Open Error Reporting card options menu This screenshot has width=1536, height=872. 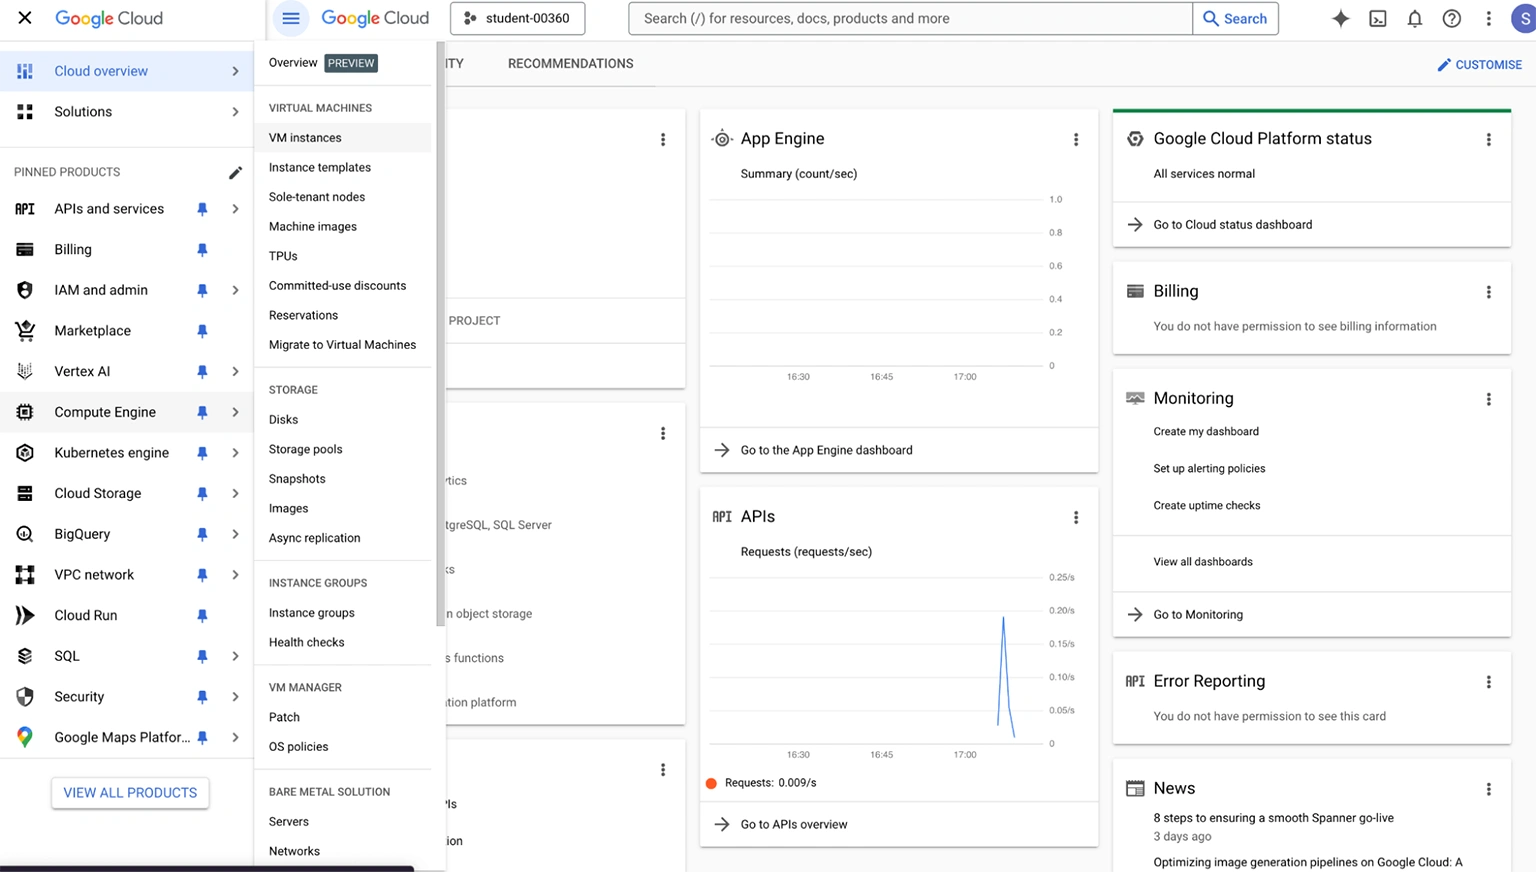(1489, 682)
